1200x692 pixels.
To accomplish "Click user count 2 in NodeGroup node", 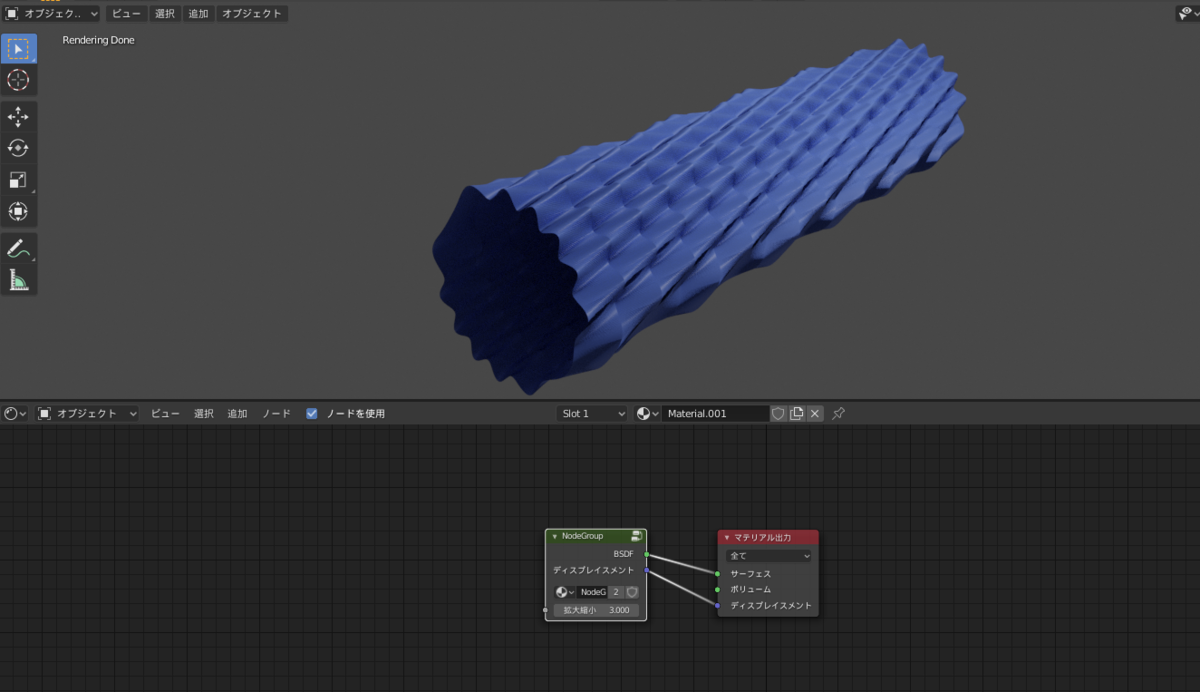I will point(617,592).
